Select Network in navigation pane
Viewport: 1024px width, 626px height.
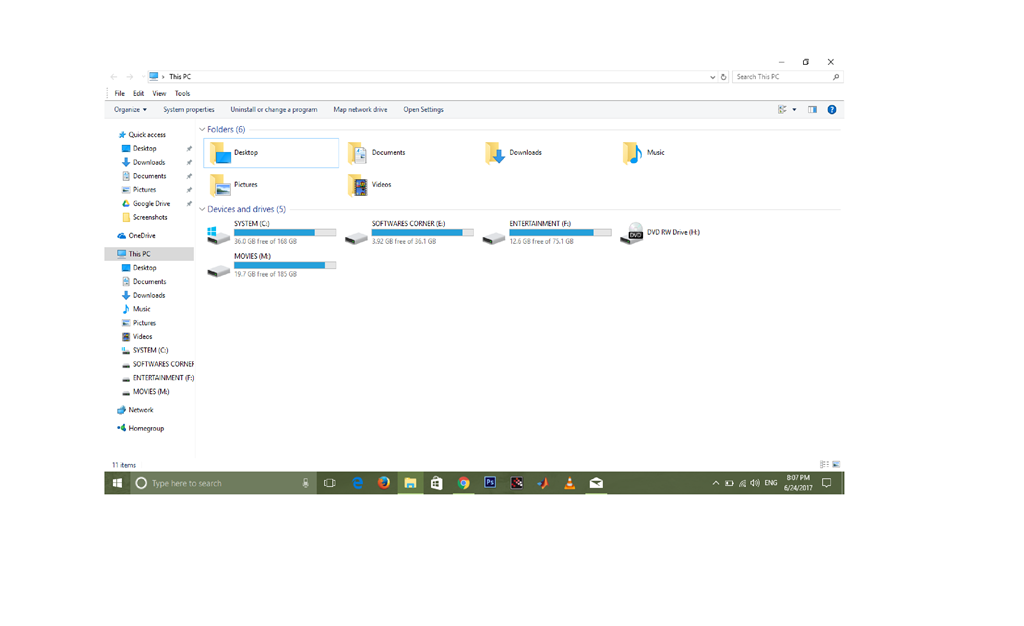coord(140,410)
